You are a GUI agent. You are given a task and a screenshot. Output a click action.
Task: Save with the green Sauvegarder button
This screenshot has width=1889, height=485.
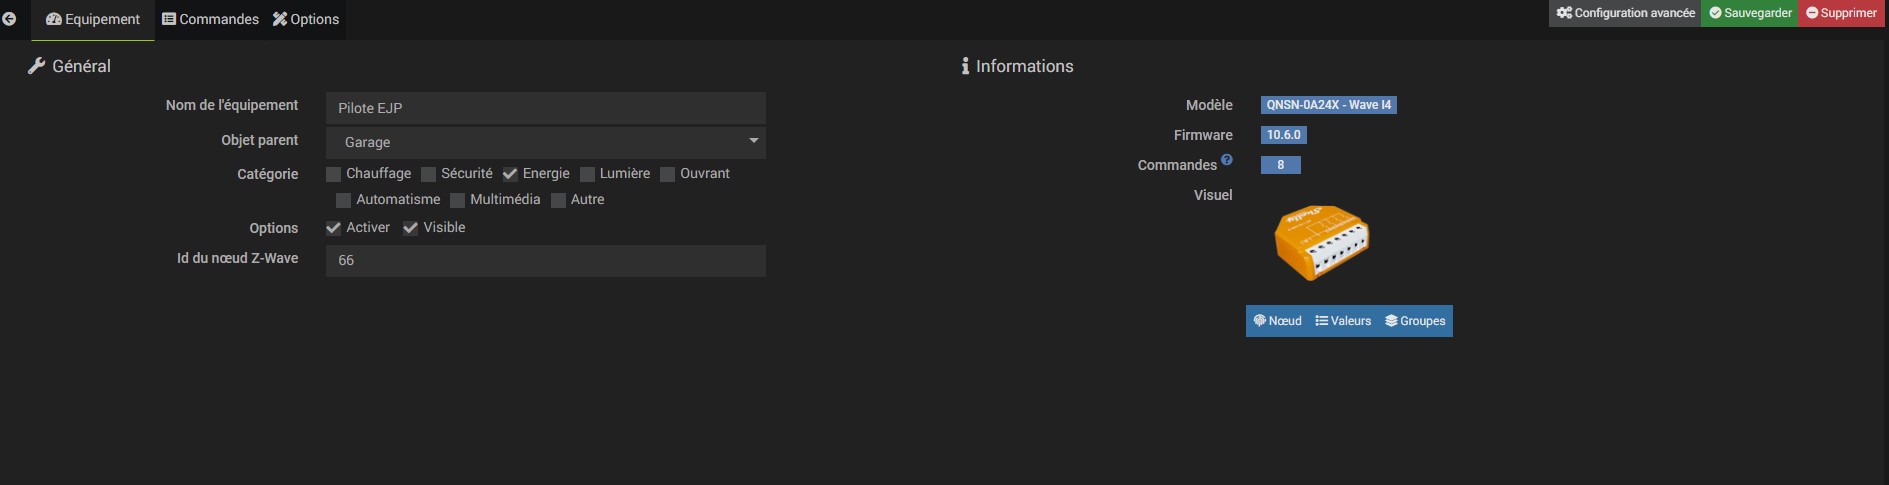(1750, 13)
